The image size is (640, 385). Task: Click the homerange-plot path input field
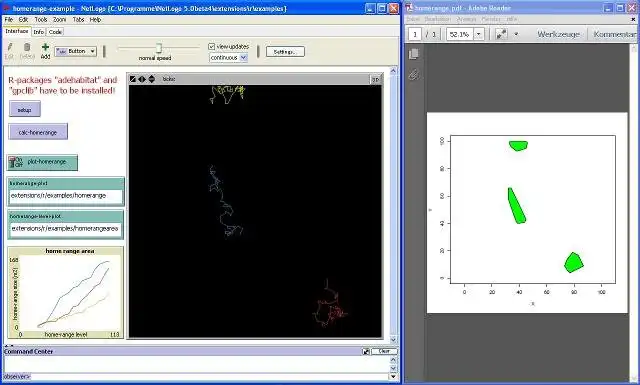[x=65, y=196]
